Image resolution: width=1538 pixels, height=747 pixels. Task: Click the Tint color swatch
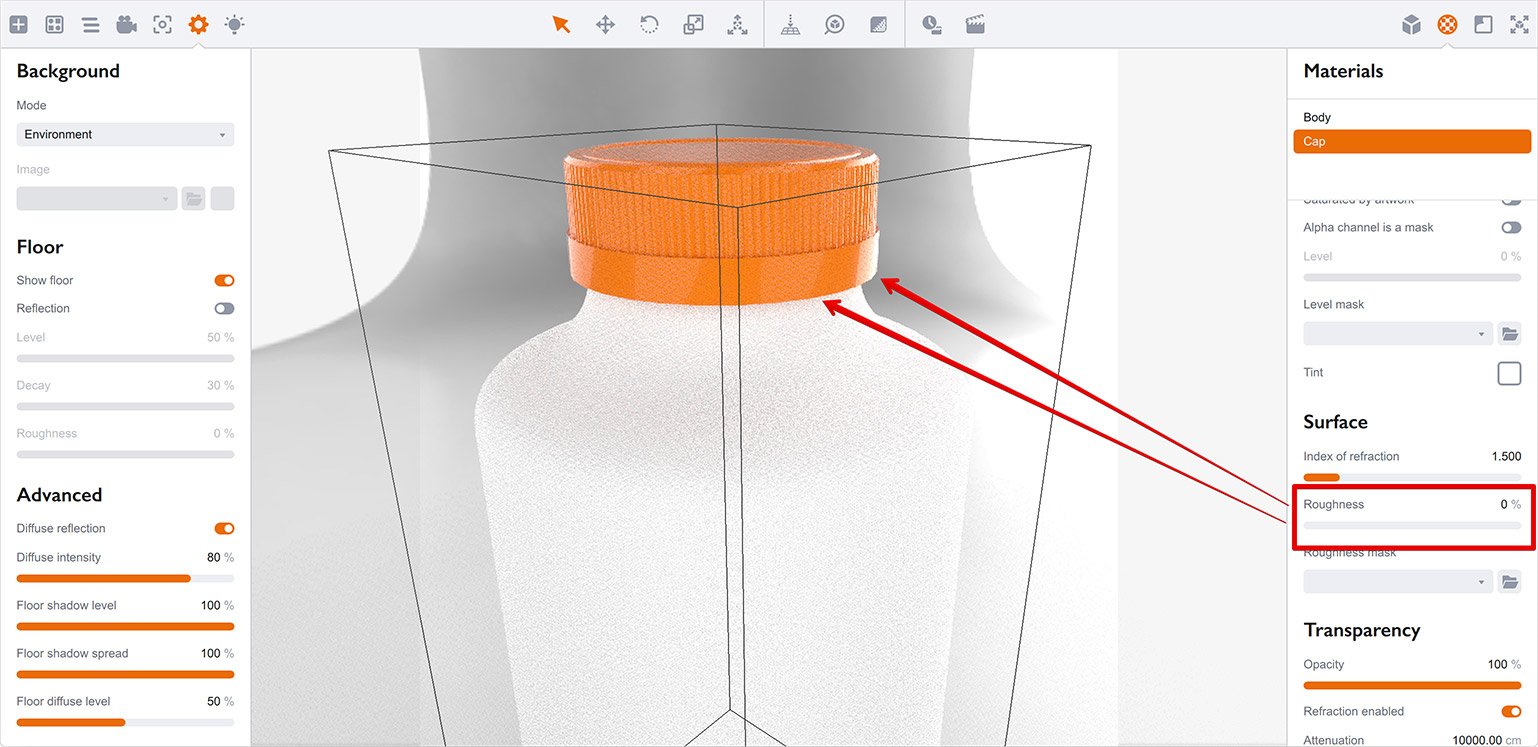1509,373
